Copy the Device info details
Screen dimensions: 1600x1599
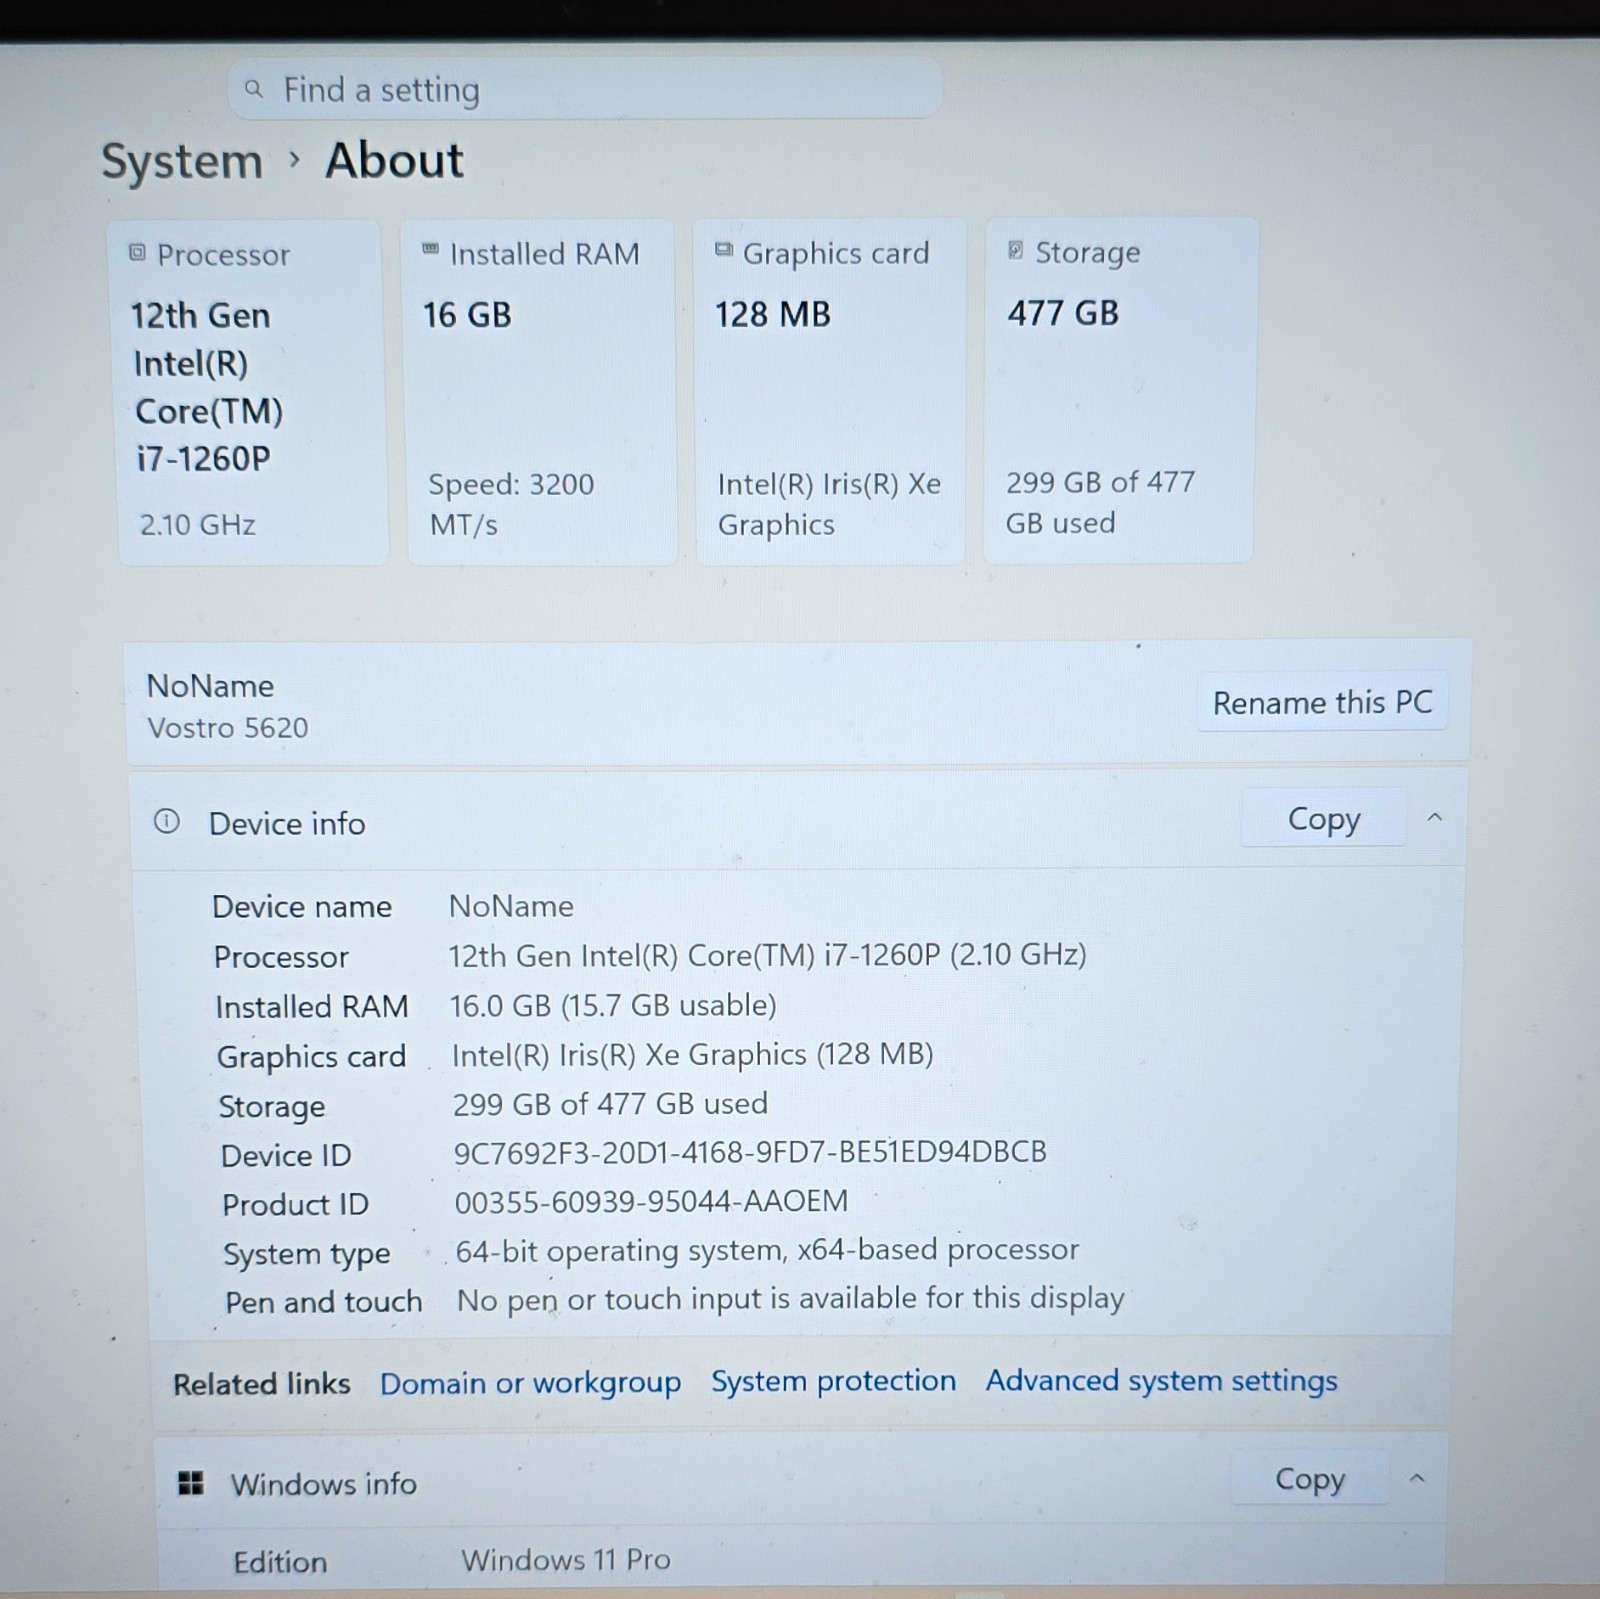pos(1323,819)
